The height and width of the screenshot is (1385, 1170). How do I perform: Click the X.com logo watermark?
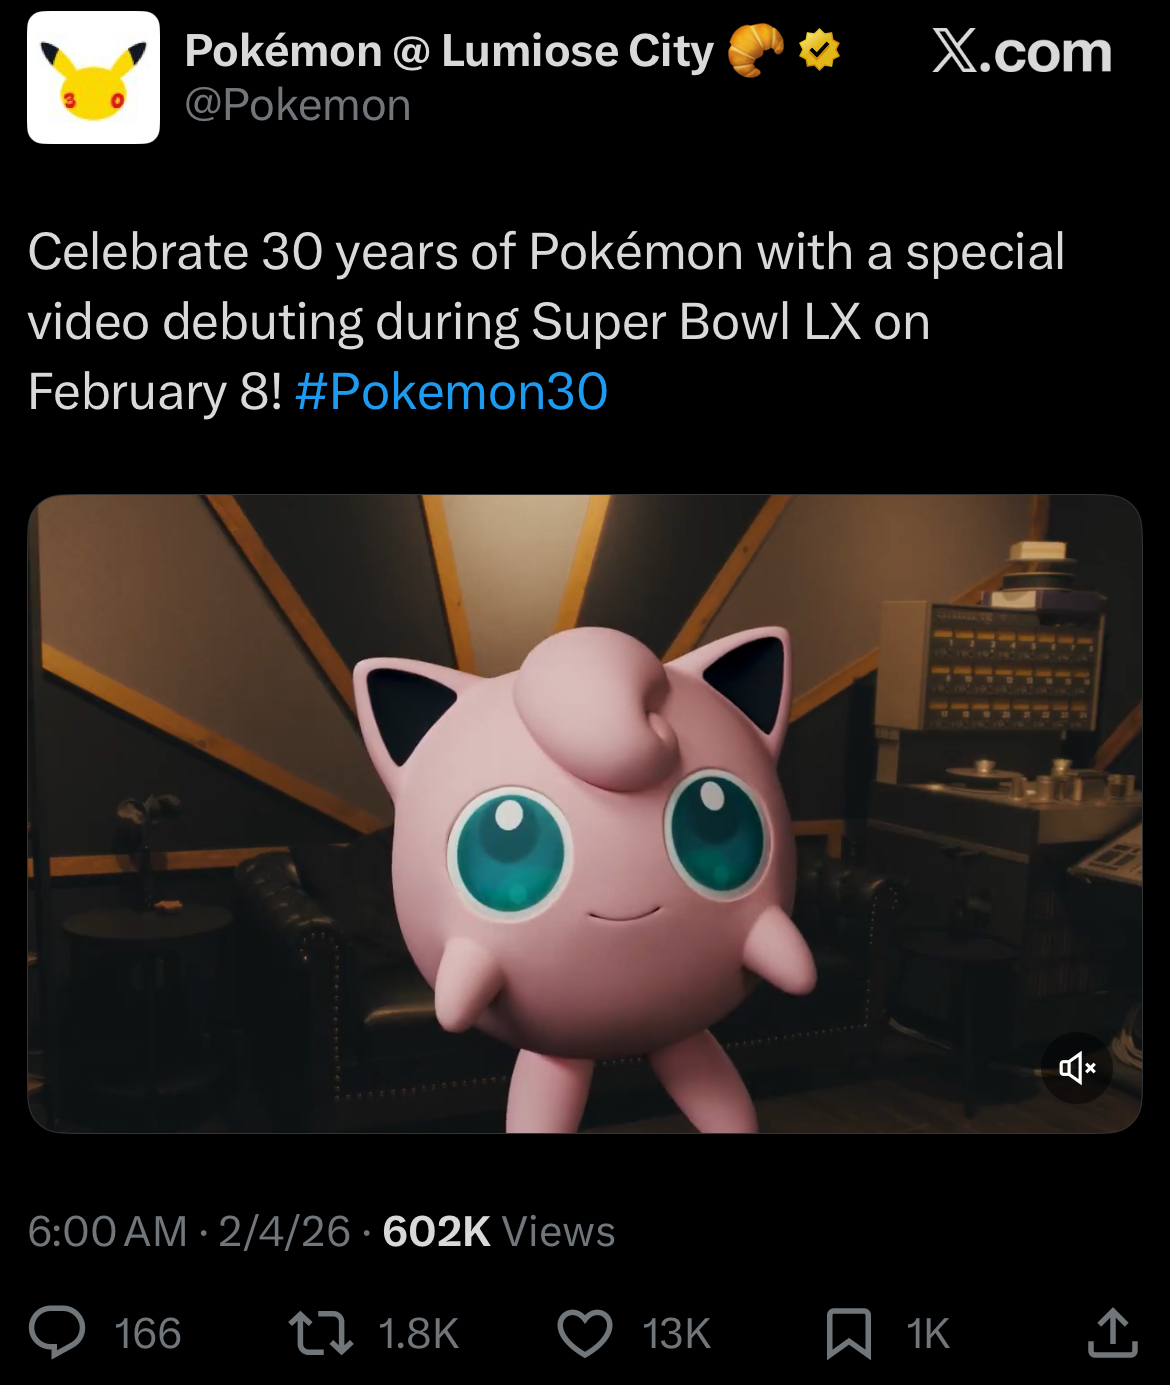[1022, 52]
